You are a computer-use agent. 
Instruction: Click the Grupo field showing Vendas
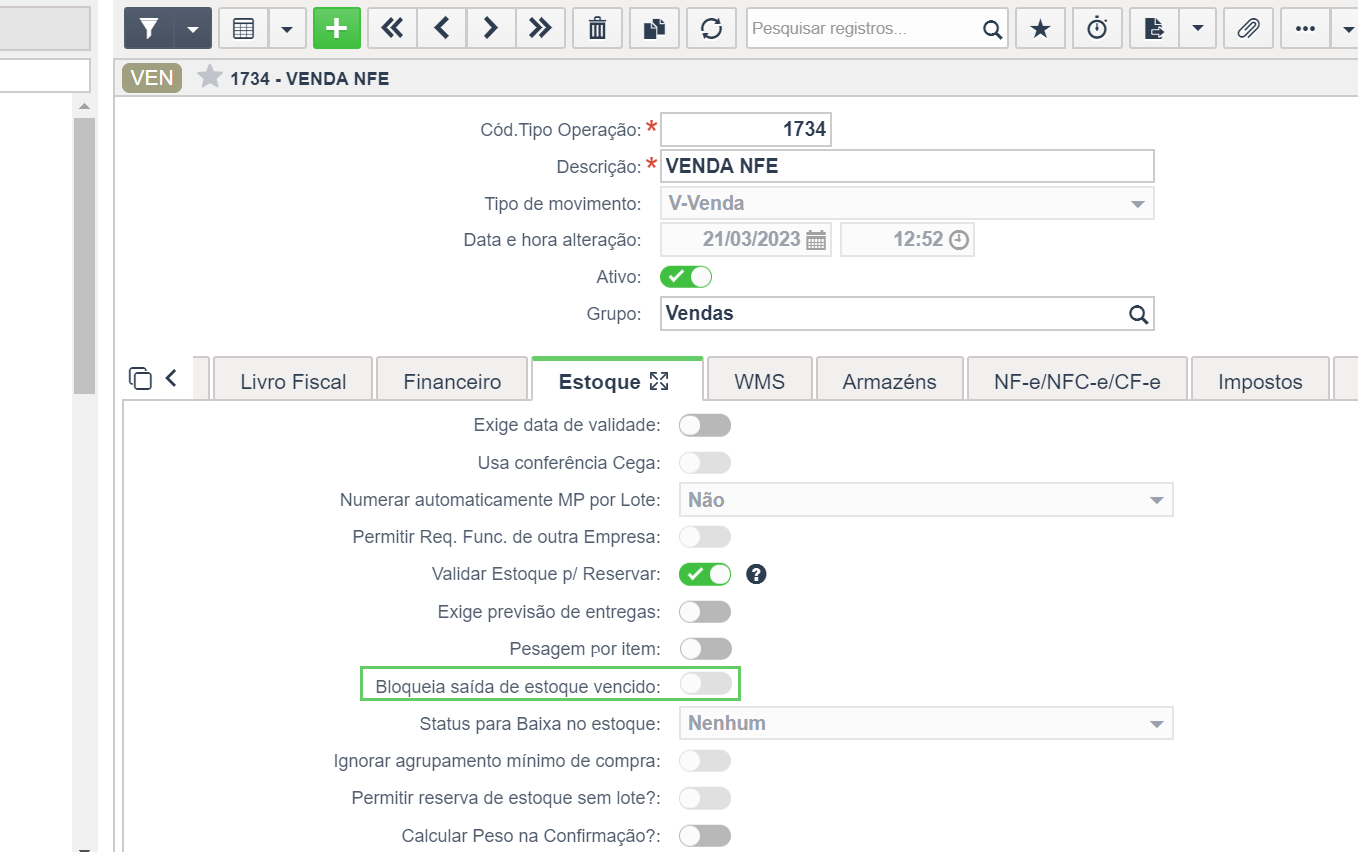tap(907, 313)
